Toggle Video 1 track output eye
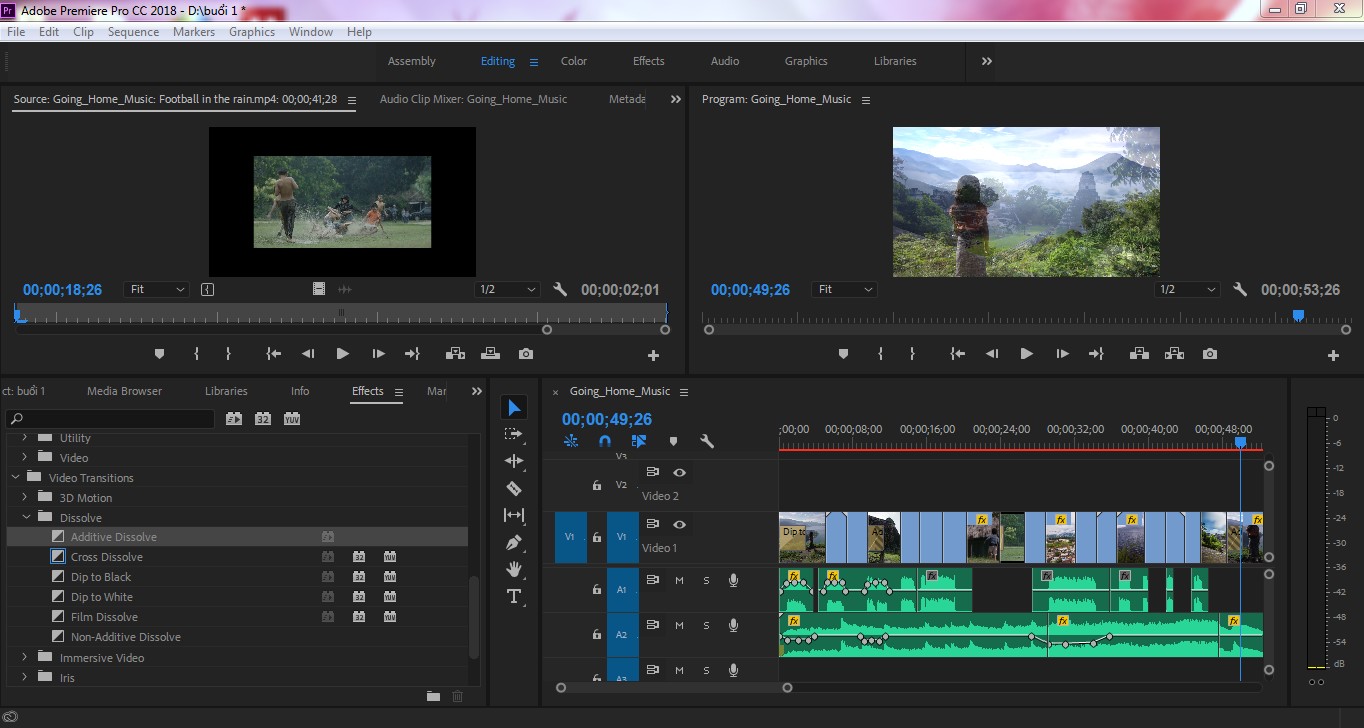The width and height of the screenshot is (1364, 728). [x=680, y=524]
